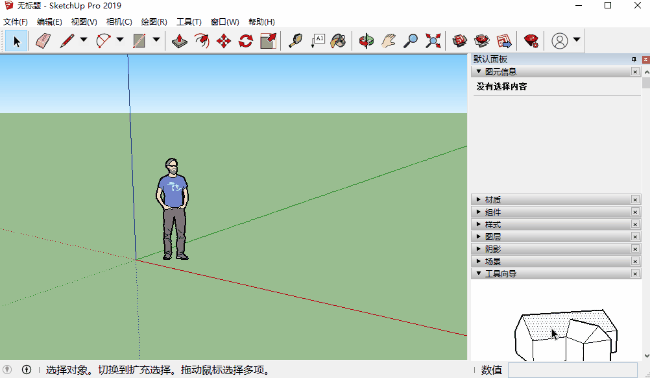This screenshot has width=650, height=378.
Task: Open Extension Manager ruby icon
Action: click(531, 41)
